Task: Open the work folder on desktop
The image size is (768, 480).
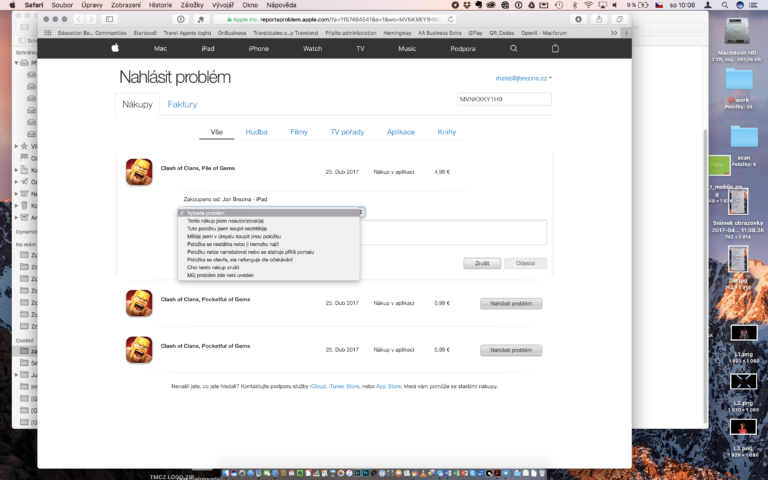Action: click(x=740, y=82)
